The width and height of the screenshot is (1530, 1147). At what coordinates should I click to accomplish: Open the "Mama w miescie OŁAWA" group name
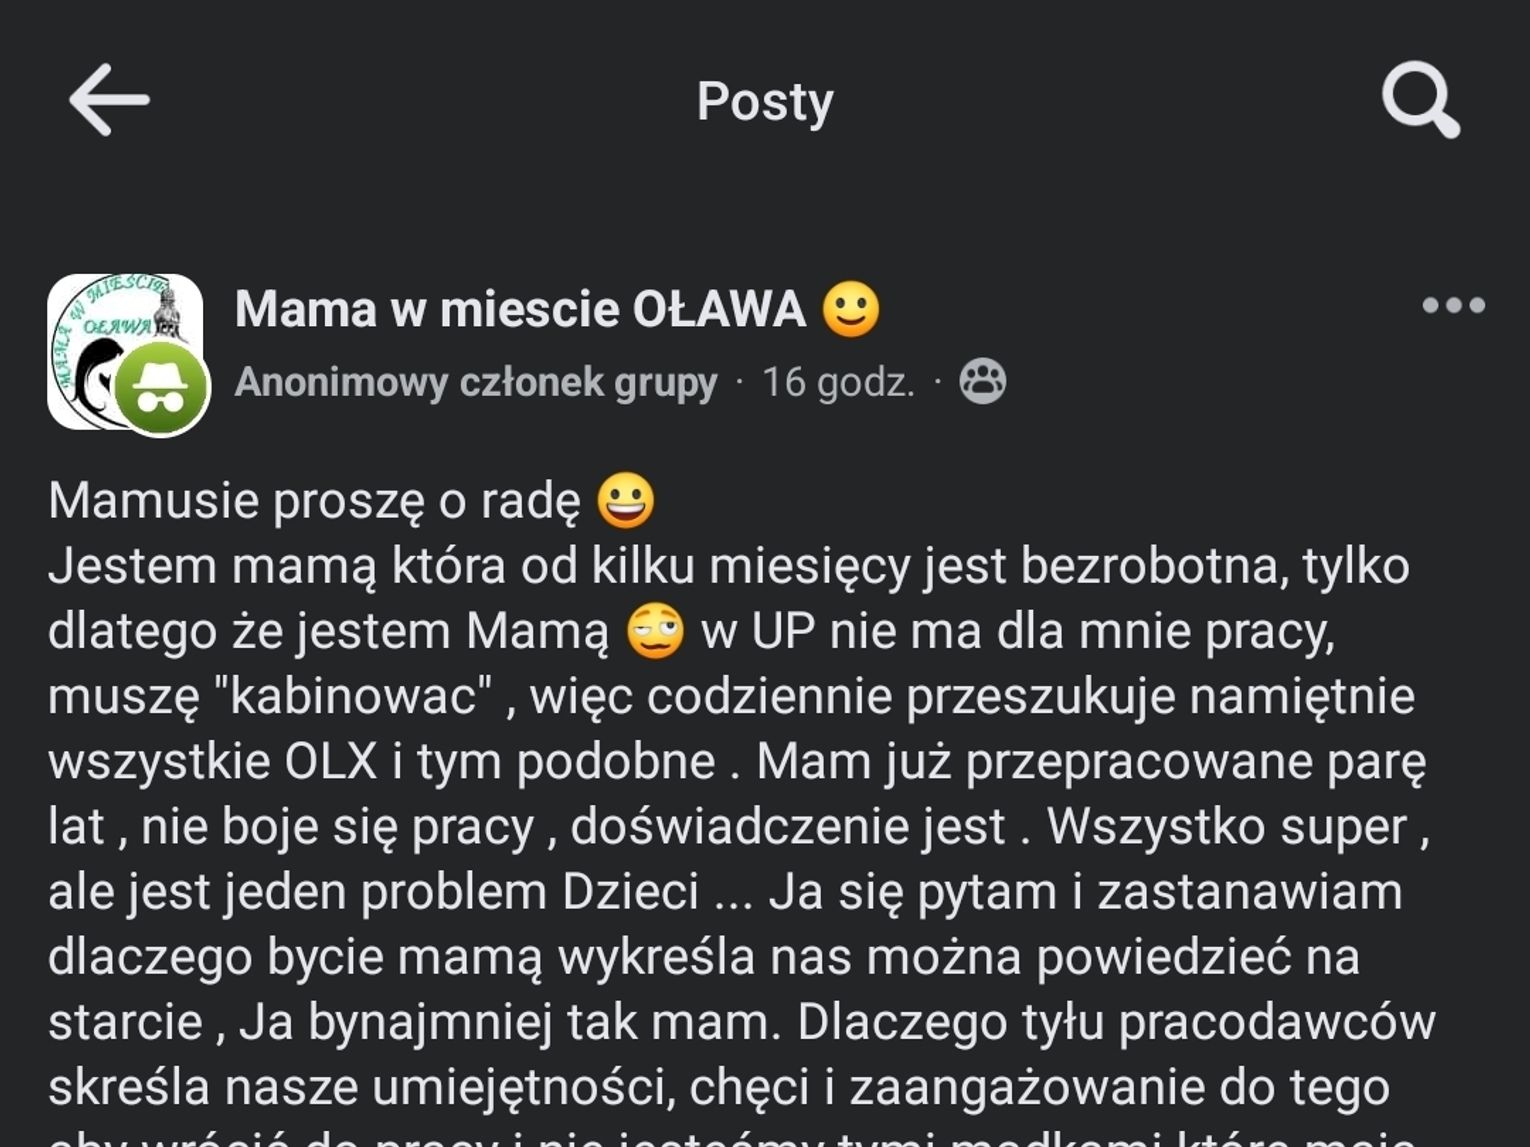tap(520, 309)
